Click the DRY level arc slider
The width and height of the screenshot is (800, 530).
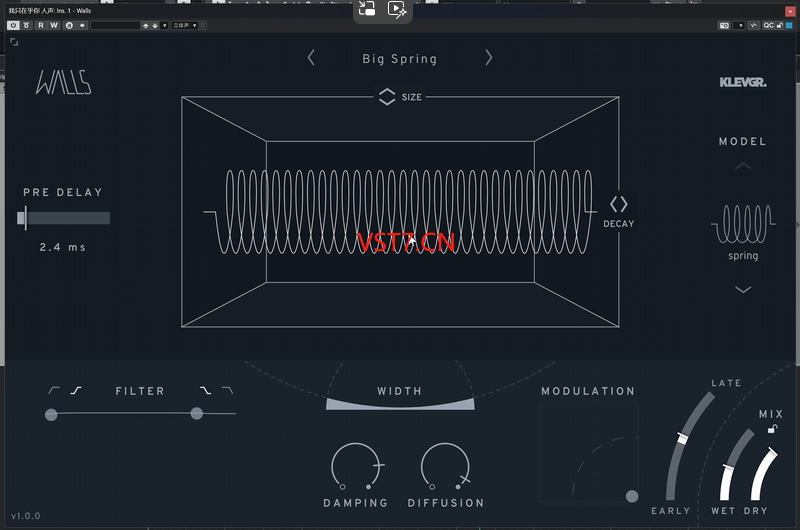(x=762, y=474)
